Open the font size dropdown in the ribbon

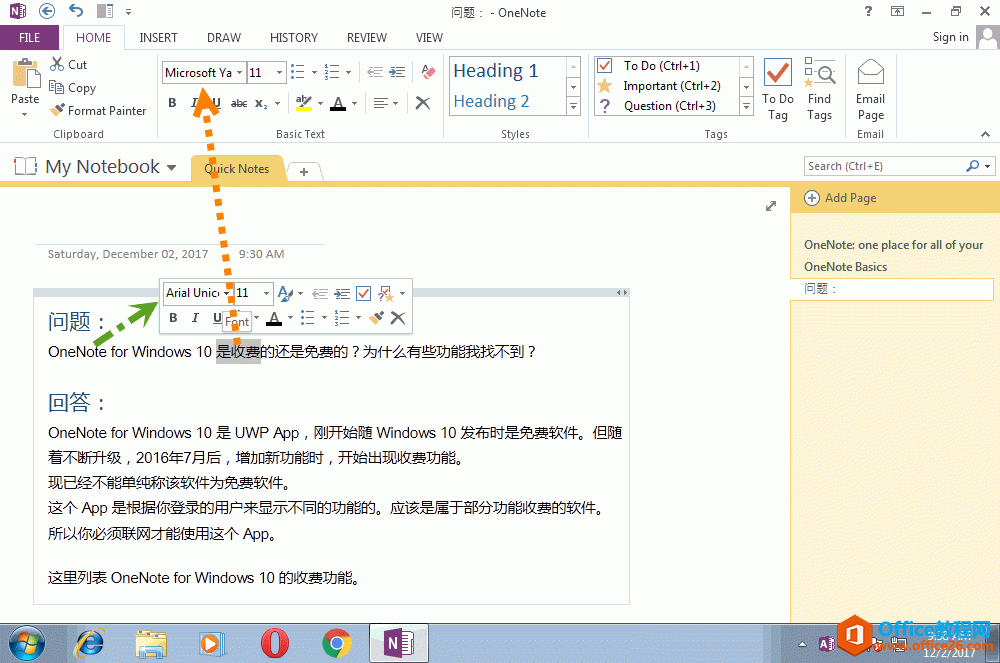tap(278, 72)
